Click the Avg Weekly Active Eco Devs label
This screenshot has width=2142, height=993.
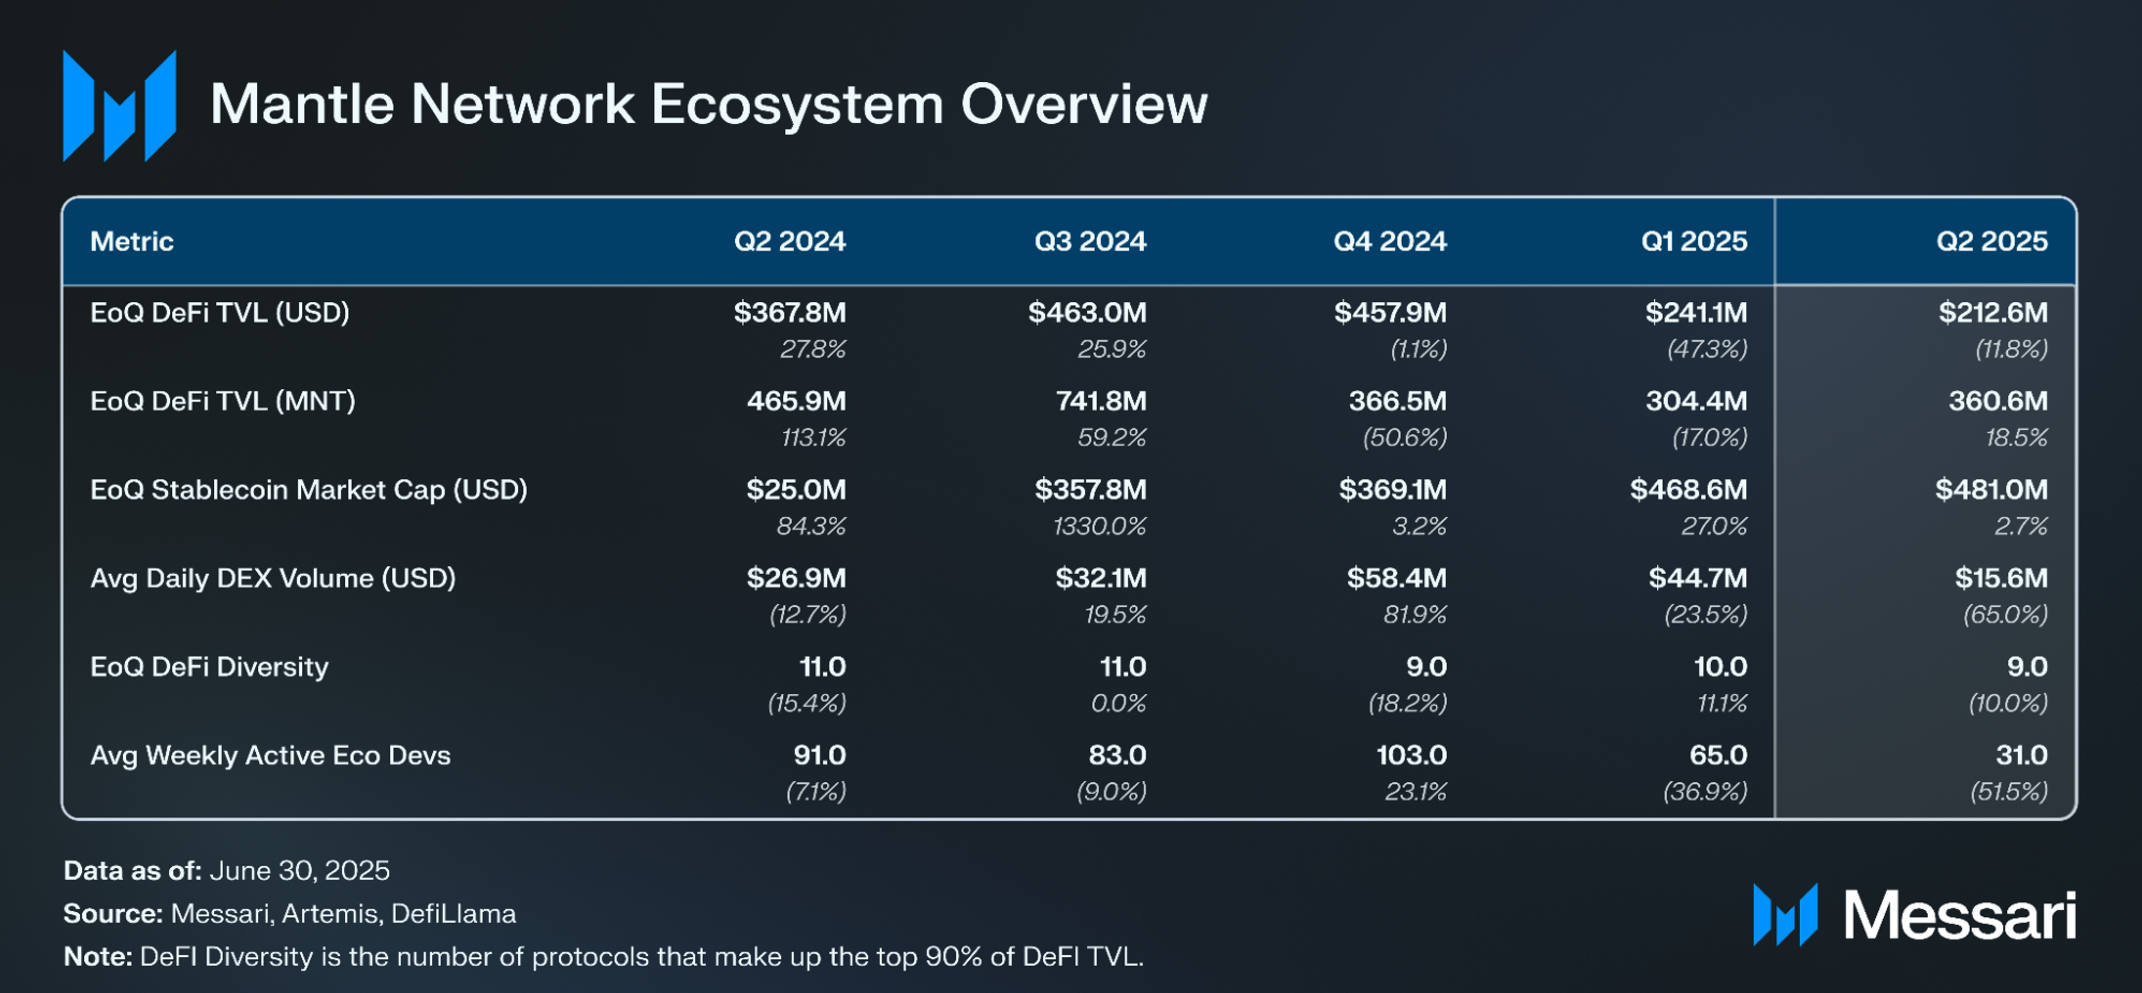(270, 755)
